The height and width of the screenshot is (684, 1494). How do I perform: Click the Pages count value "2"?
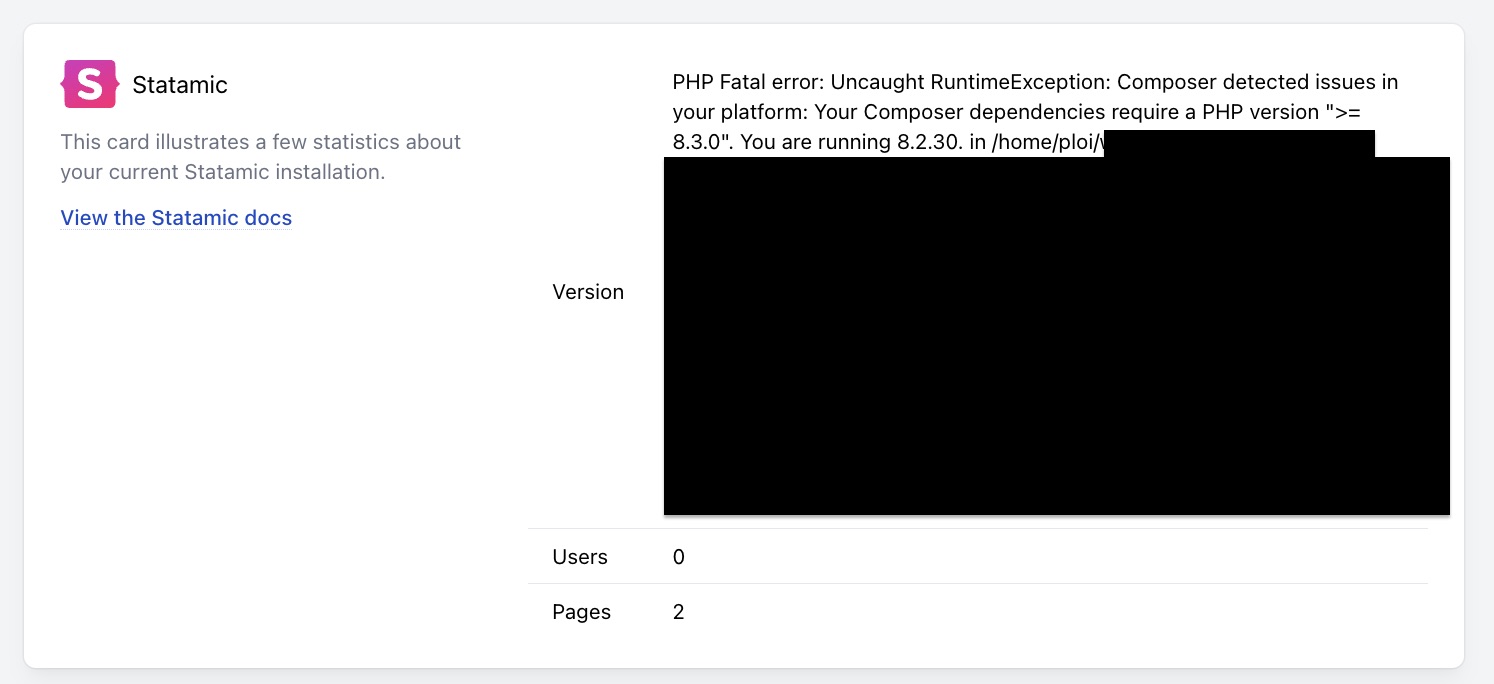coord(679,612)
